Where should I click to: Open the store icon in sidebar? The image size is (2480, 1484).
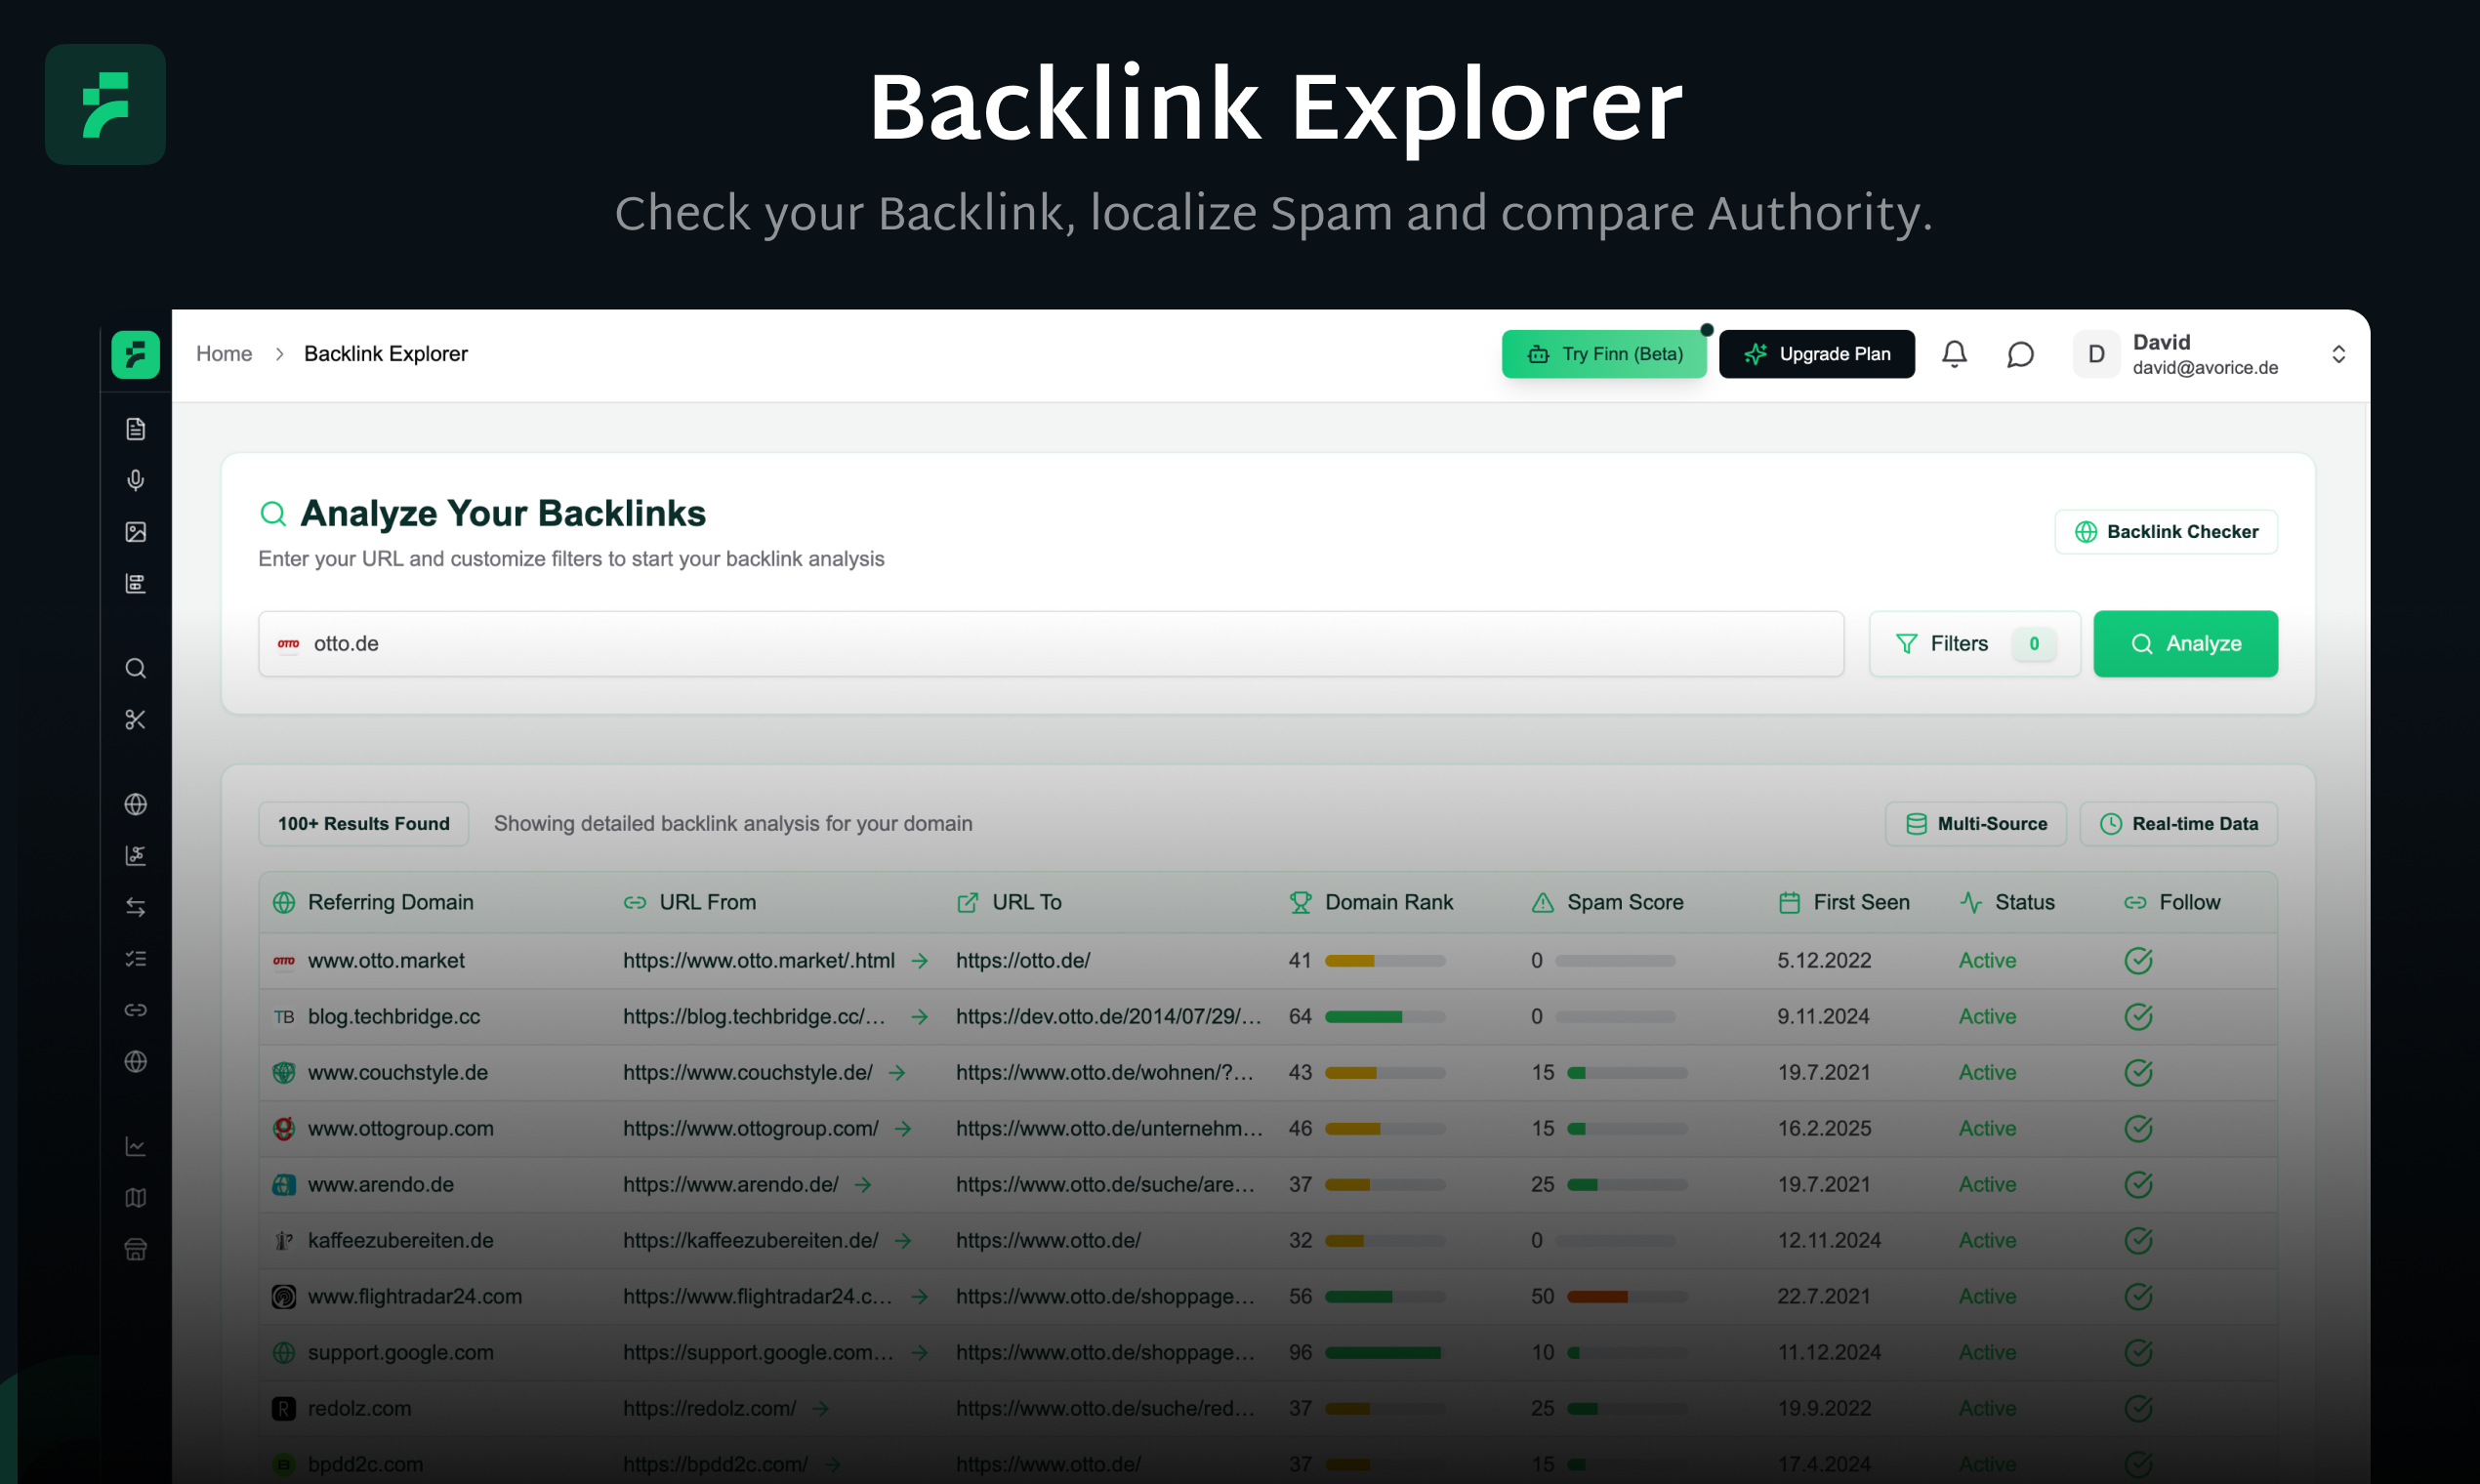[x=136, y=1249]
